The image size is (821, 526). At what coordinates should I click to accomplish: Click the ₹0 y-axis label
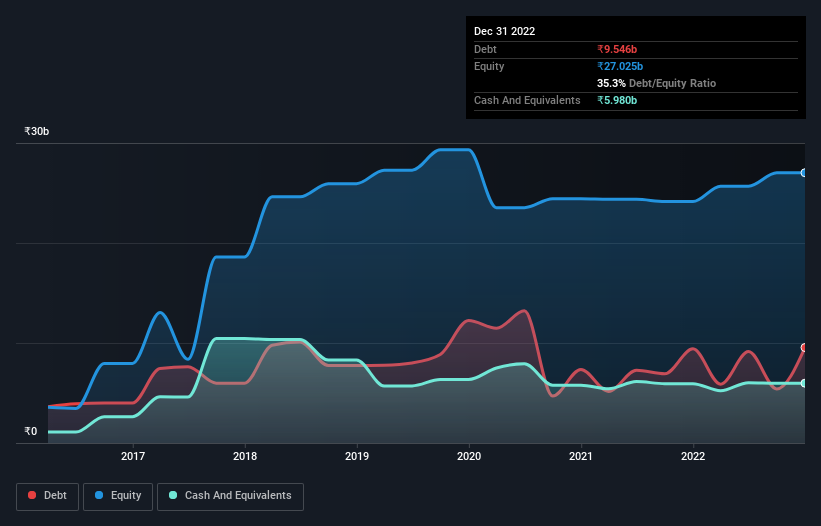[x=31, y=431]
